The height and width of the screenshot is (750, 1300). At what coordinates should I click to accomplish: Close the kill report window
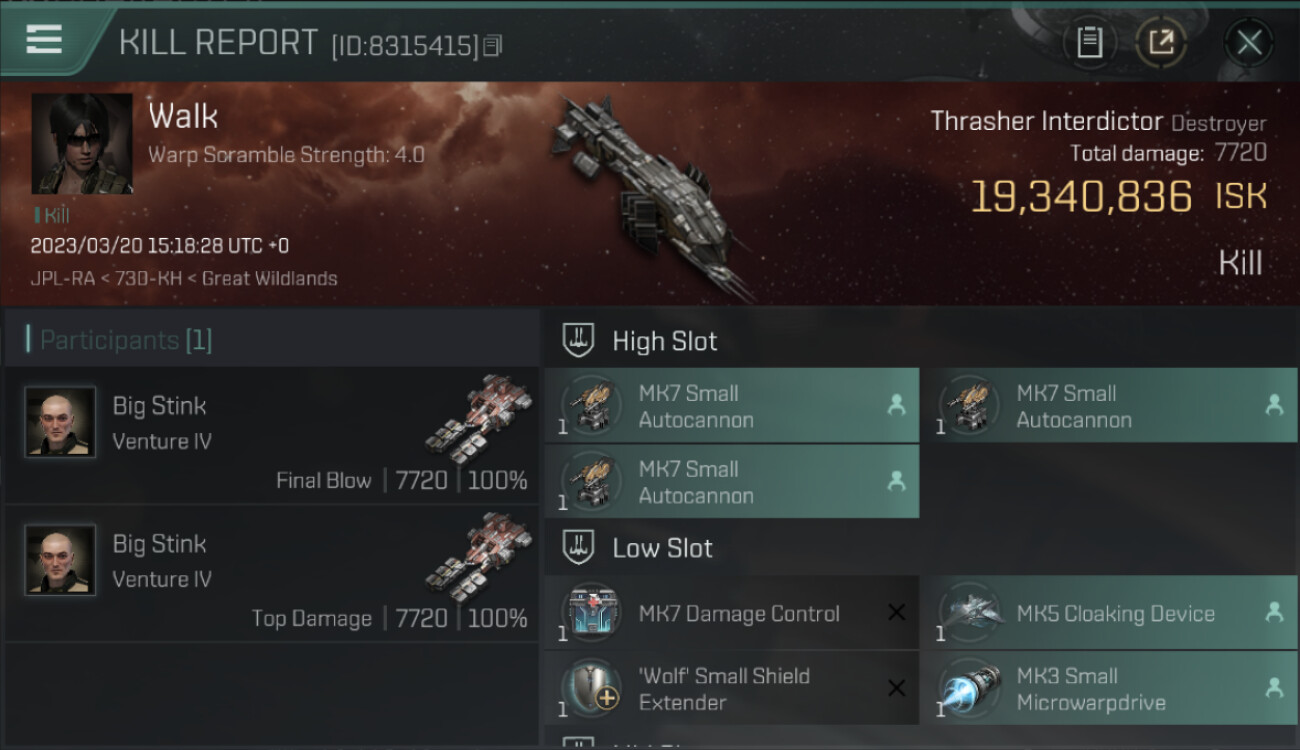(x=1248, y=42)
